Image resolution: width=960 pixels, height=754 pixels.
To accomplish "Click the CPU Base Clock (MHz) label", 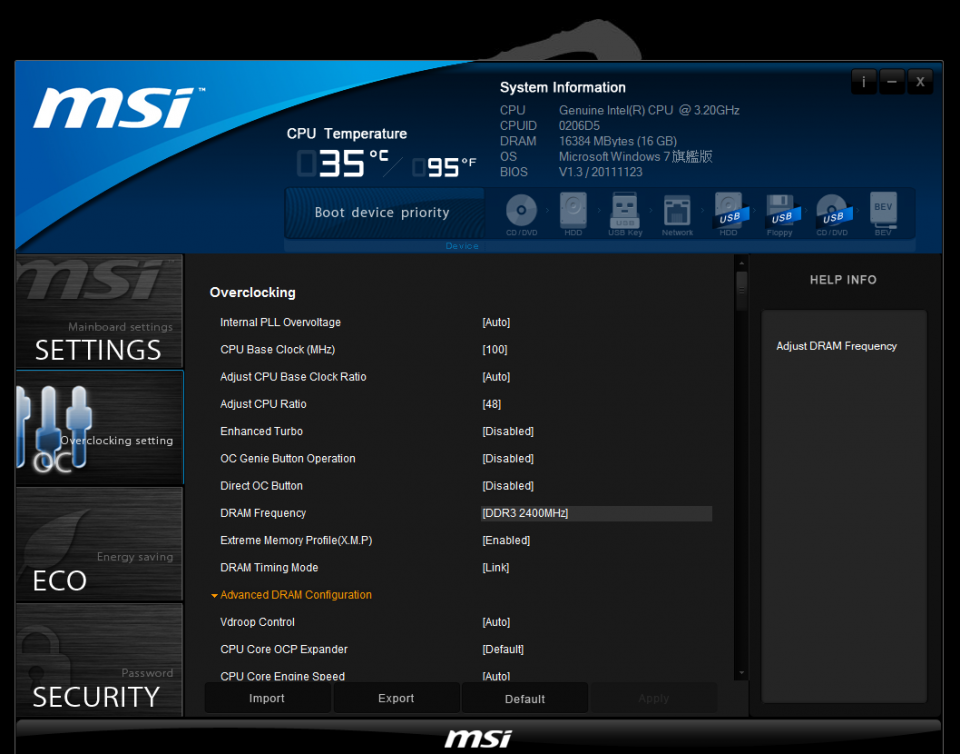I will 277,349.
